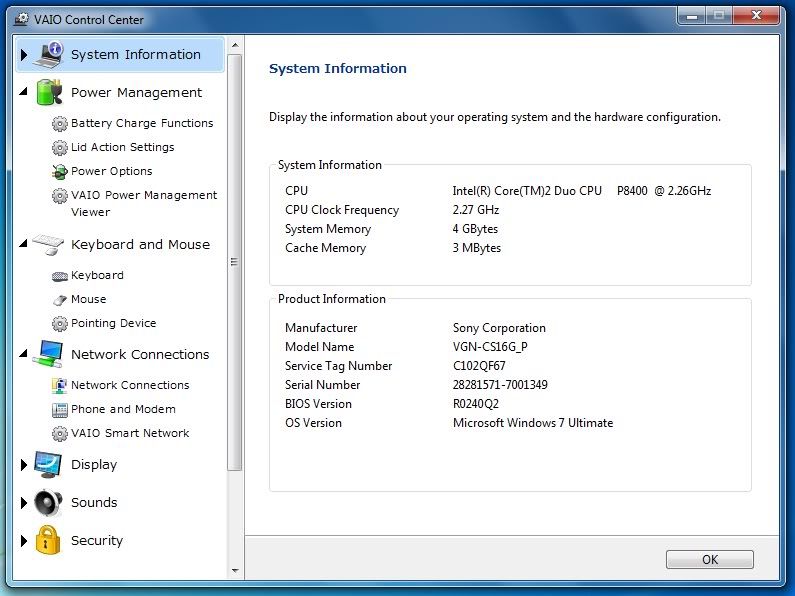
Task: Click the Phone and Modem icon
Action: [x=59, y=409]
